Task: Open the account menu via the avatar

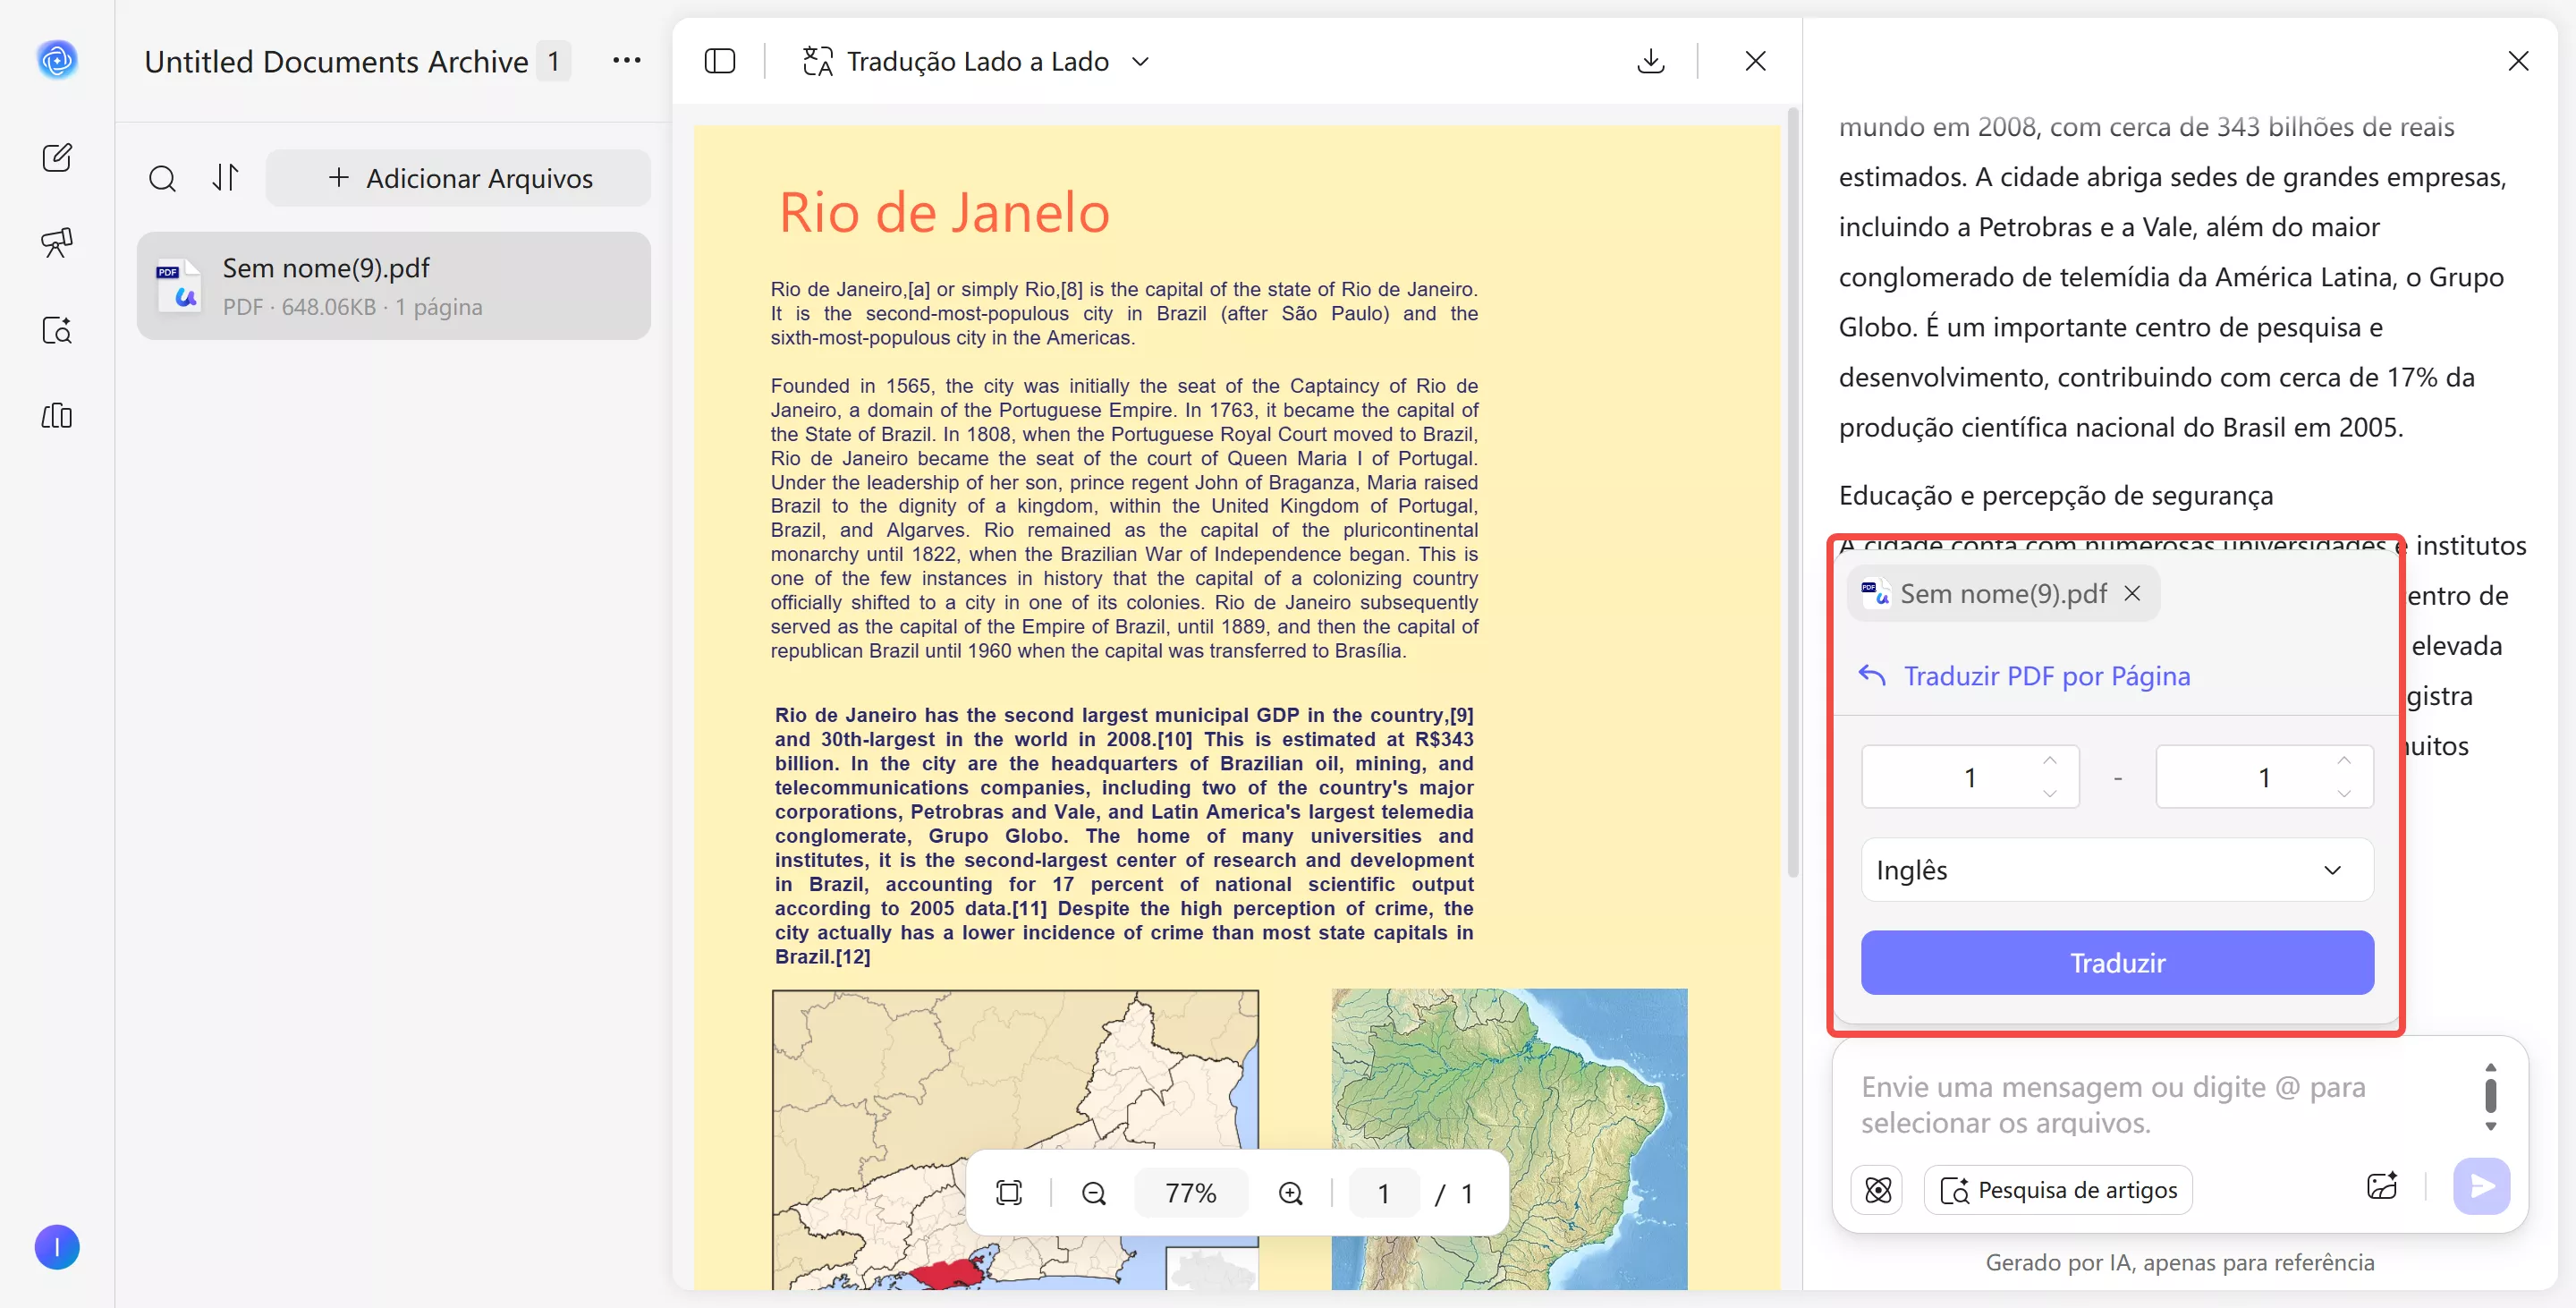Action: [57, 1247]
